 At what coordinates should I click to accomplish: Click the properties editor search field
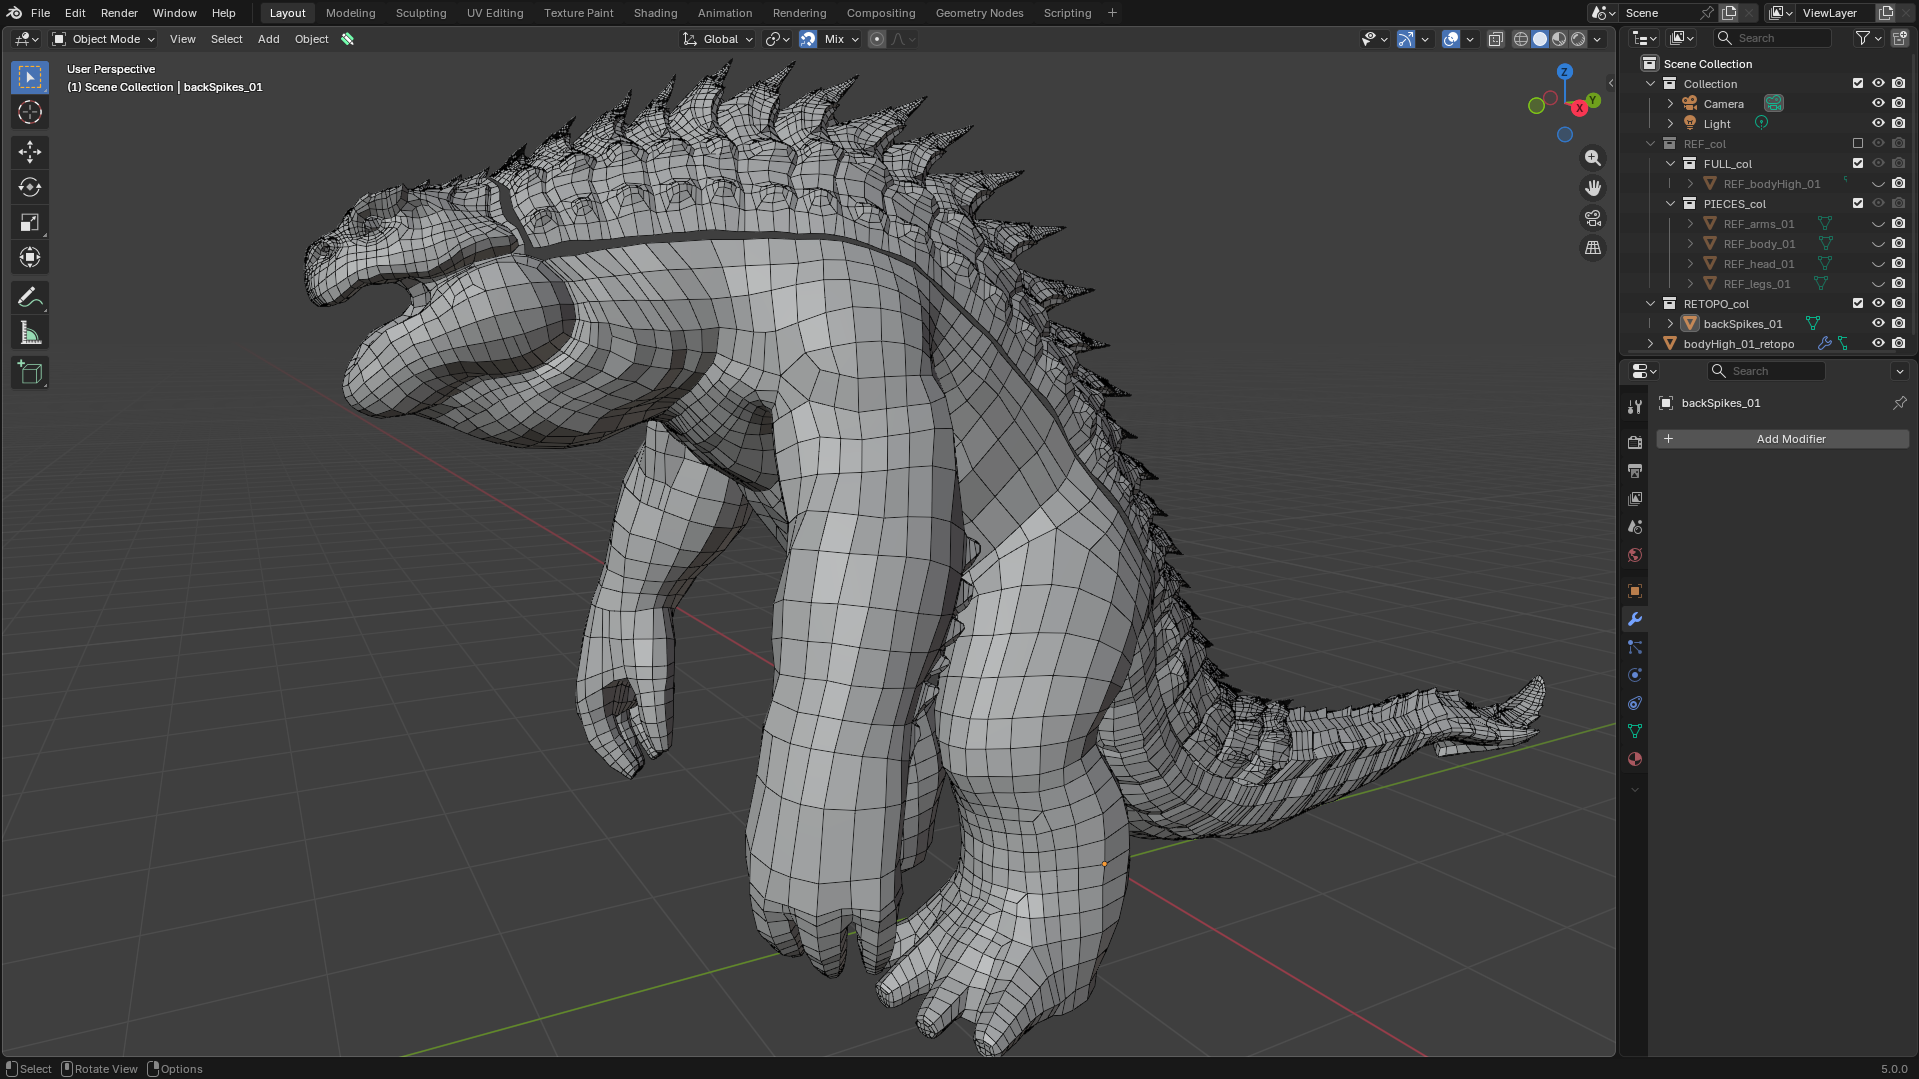[1767, 371]
